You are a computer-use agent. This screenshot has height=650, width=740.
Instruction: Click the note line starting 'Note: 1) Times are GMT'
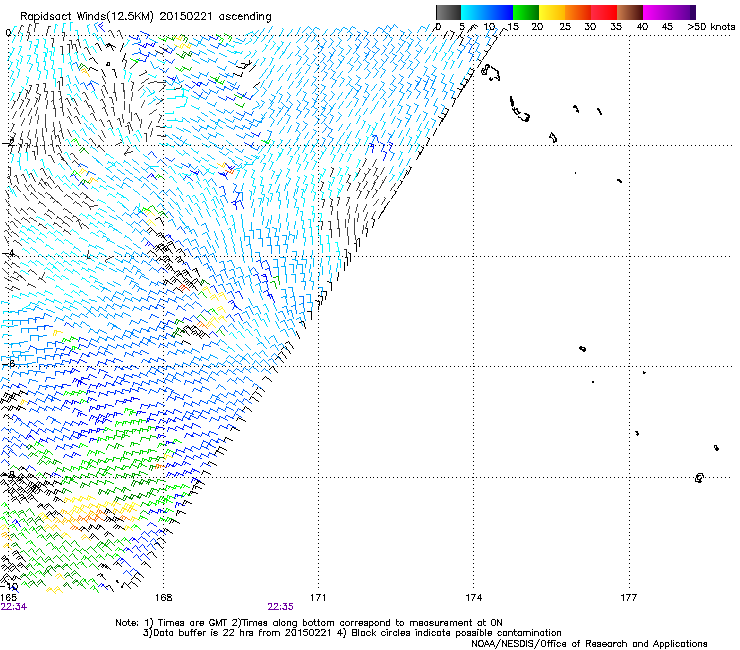309,623
